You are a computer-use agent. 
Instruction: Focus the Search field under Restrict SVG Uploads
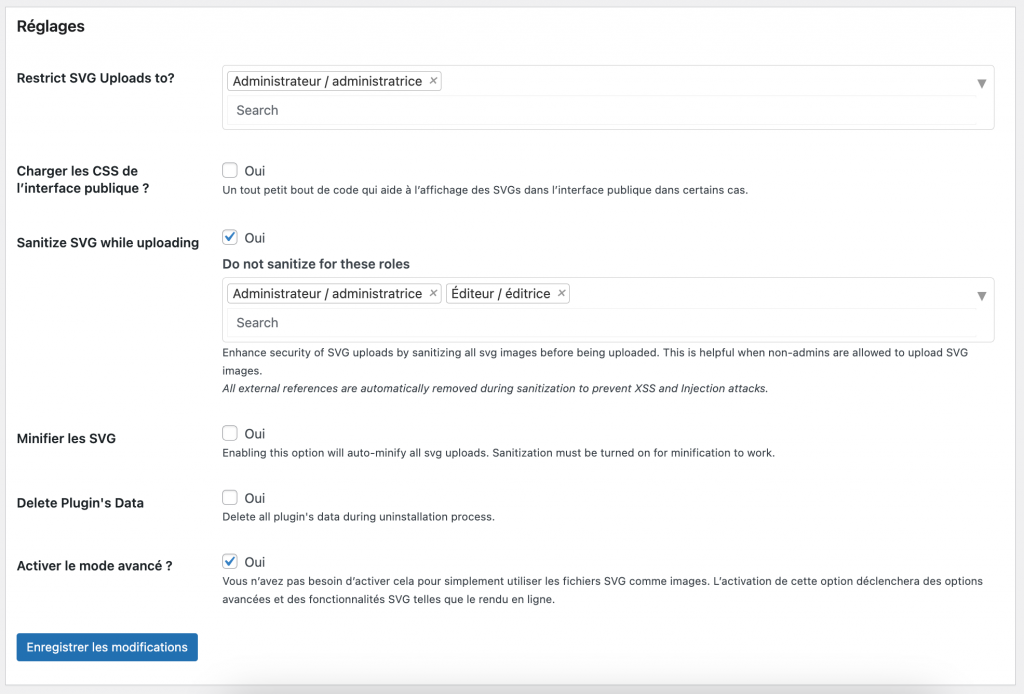coord(600,110)
